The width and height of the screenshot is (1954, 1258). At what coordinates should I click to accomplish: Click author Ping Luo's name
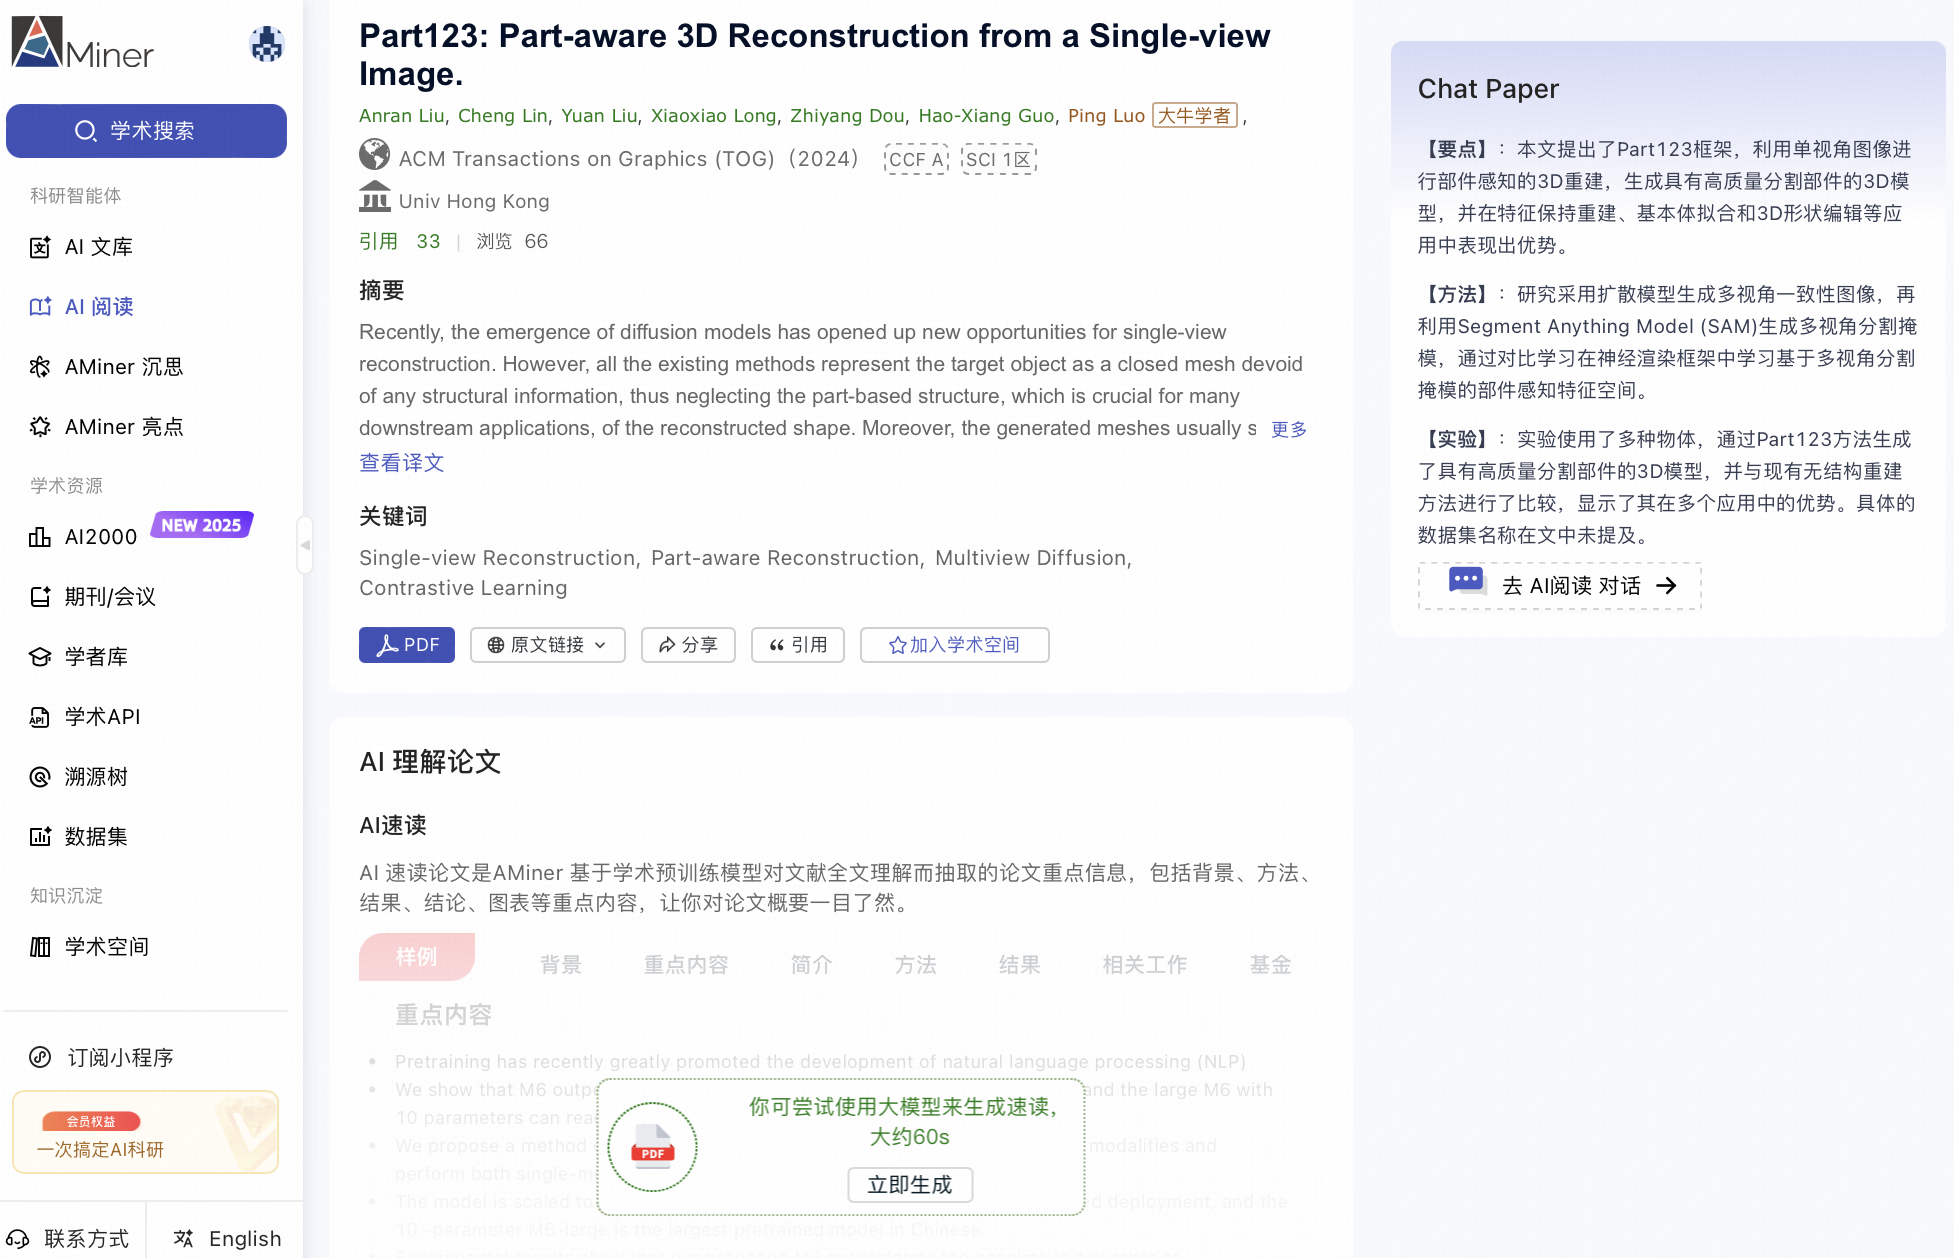1105,116
